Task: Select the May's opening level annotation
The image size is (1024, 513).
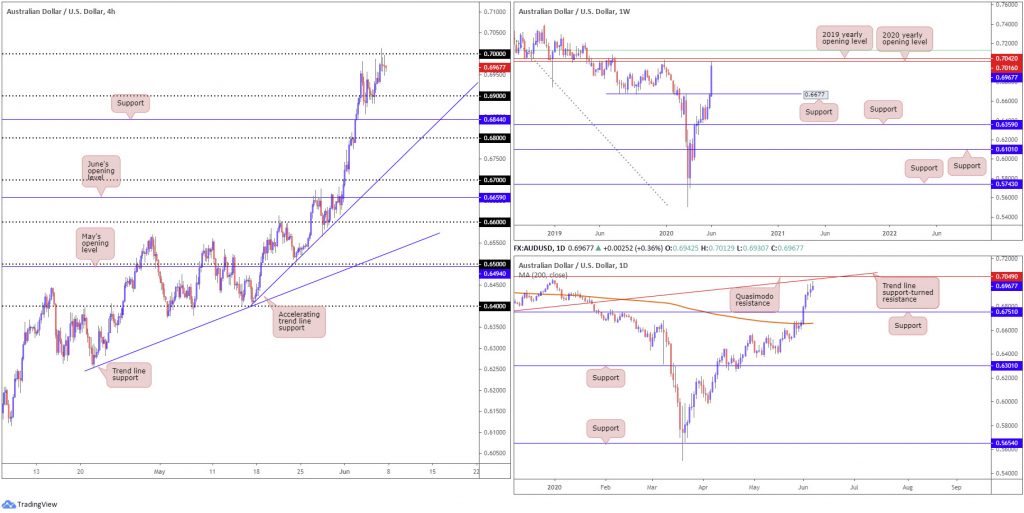Action: coord(95,243)
